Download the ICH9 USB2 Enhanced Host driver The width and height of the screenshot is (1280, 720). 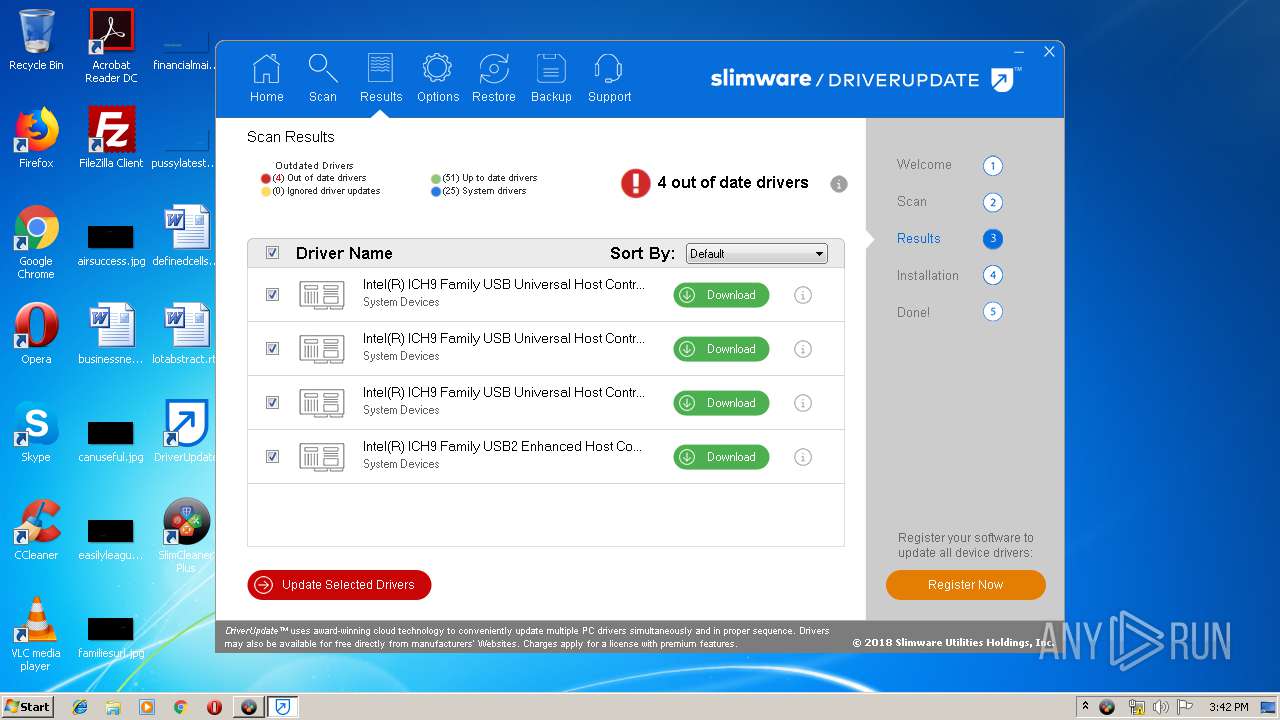point(721,457)
